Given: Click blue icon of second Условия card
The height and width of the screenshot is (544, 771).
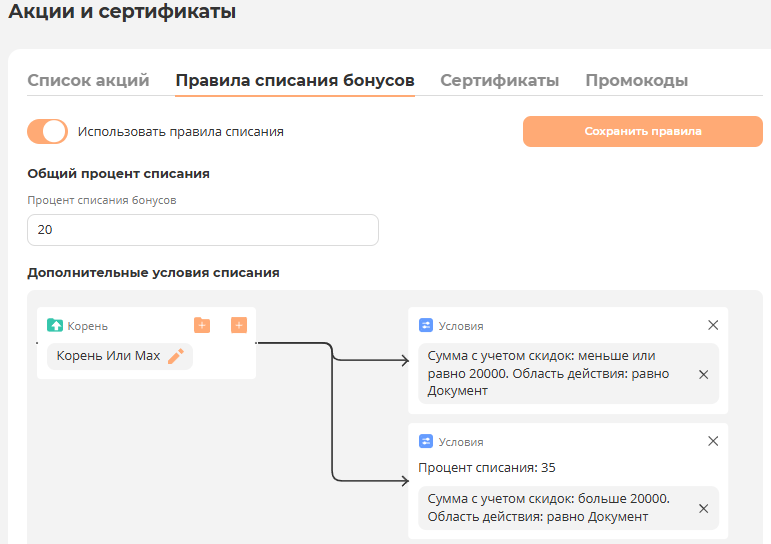Looking at the screenshot, I should [426, 441].
